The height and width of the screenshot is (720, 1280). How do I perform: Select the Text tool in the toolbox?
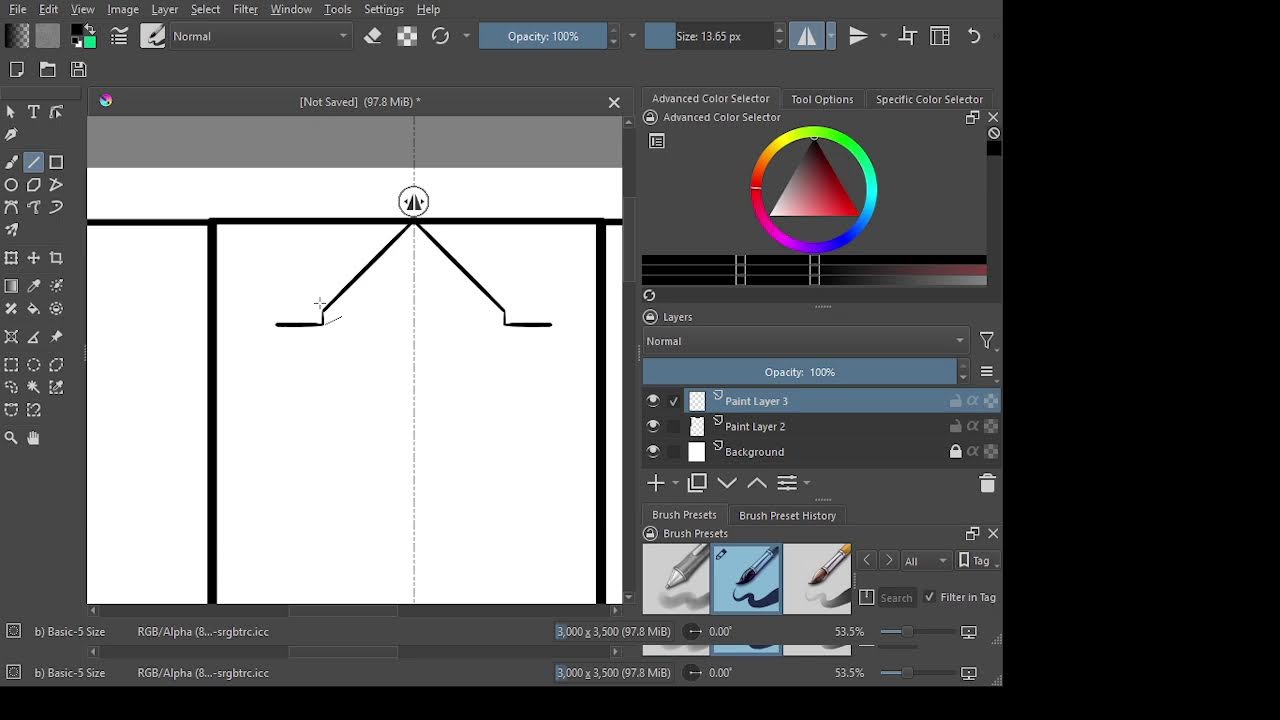34,112
